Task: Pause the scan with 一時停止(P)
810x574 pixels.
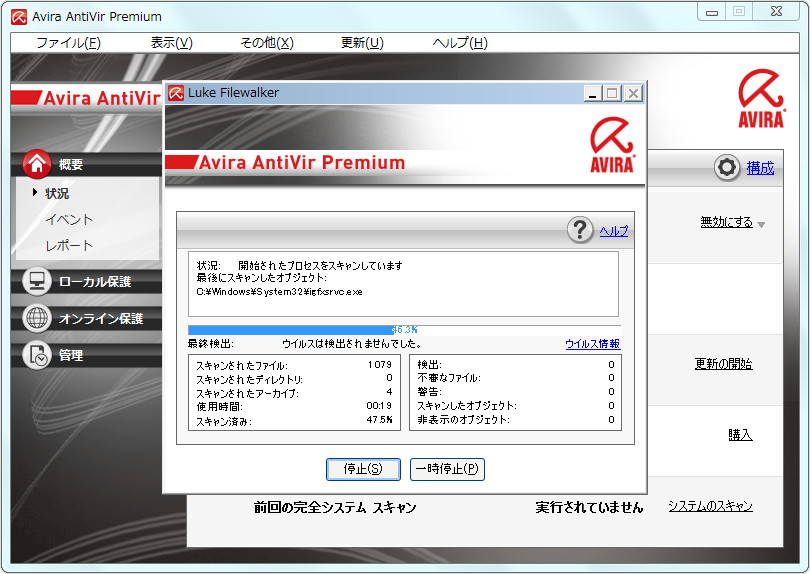Action: tap(447, 469)
